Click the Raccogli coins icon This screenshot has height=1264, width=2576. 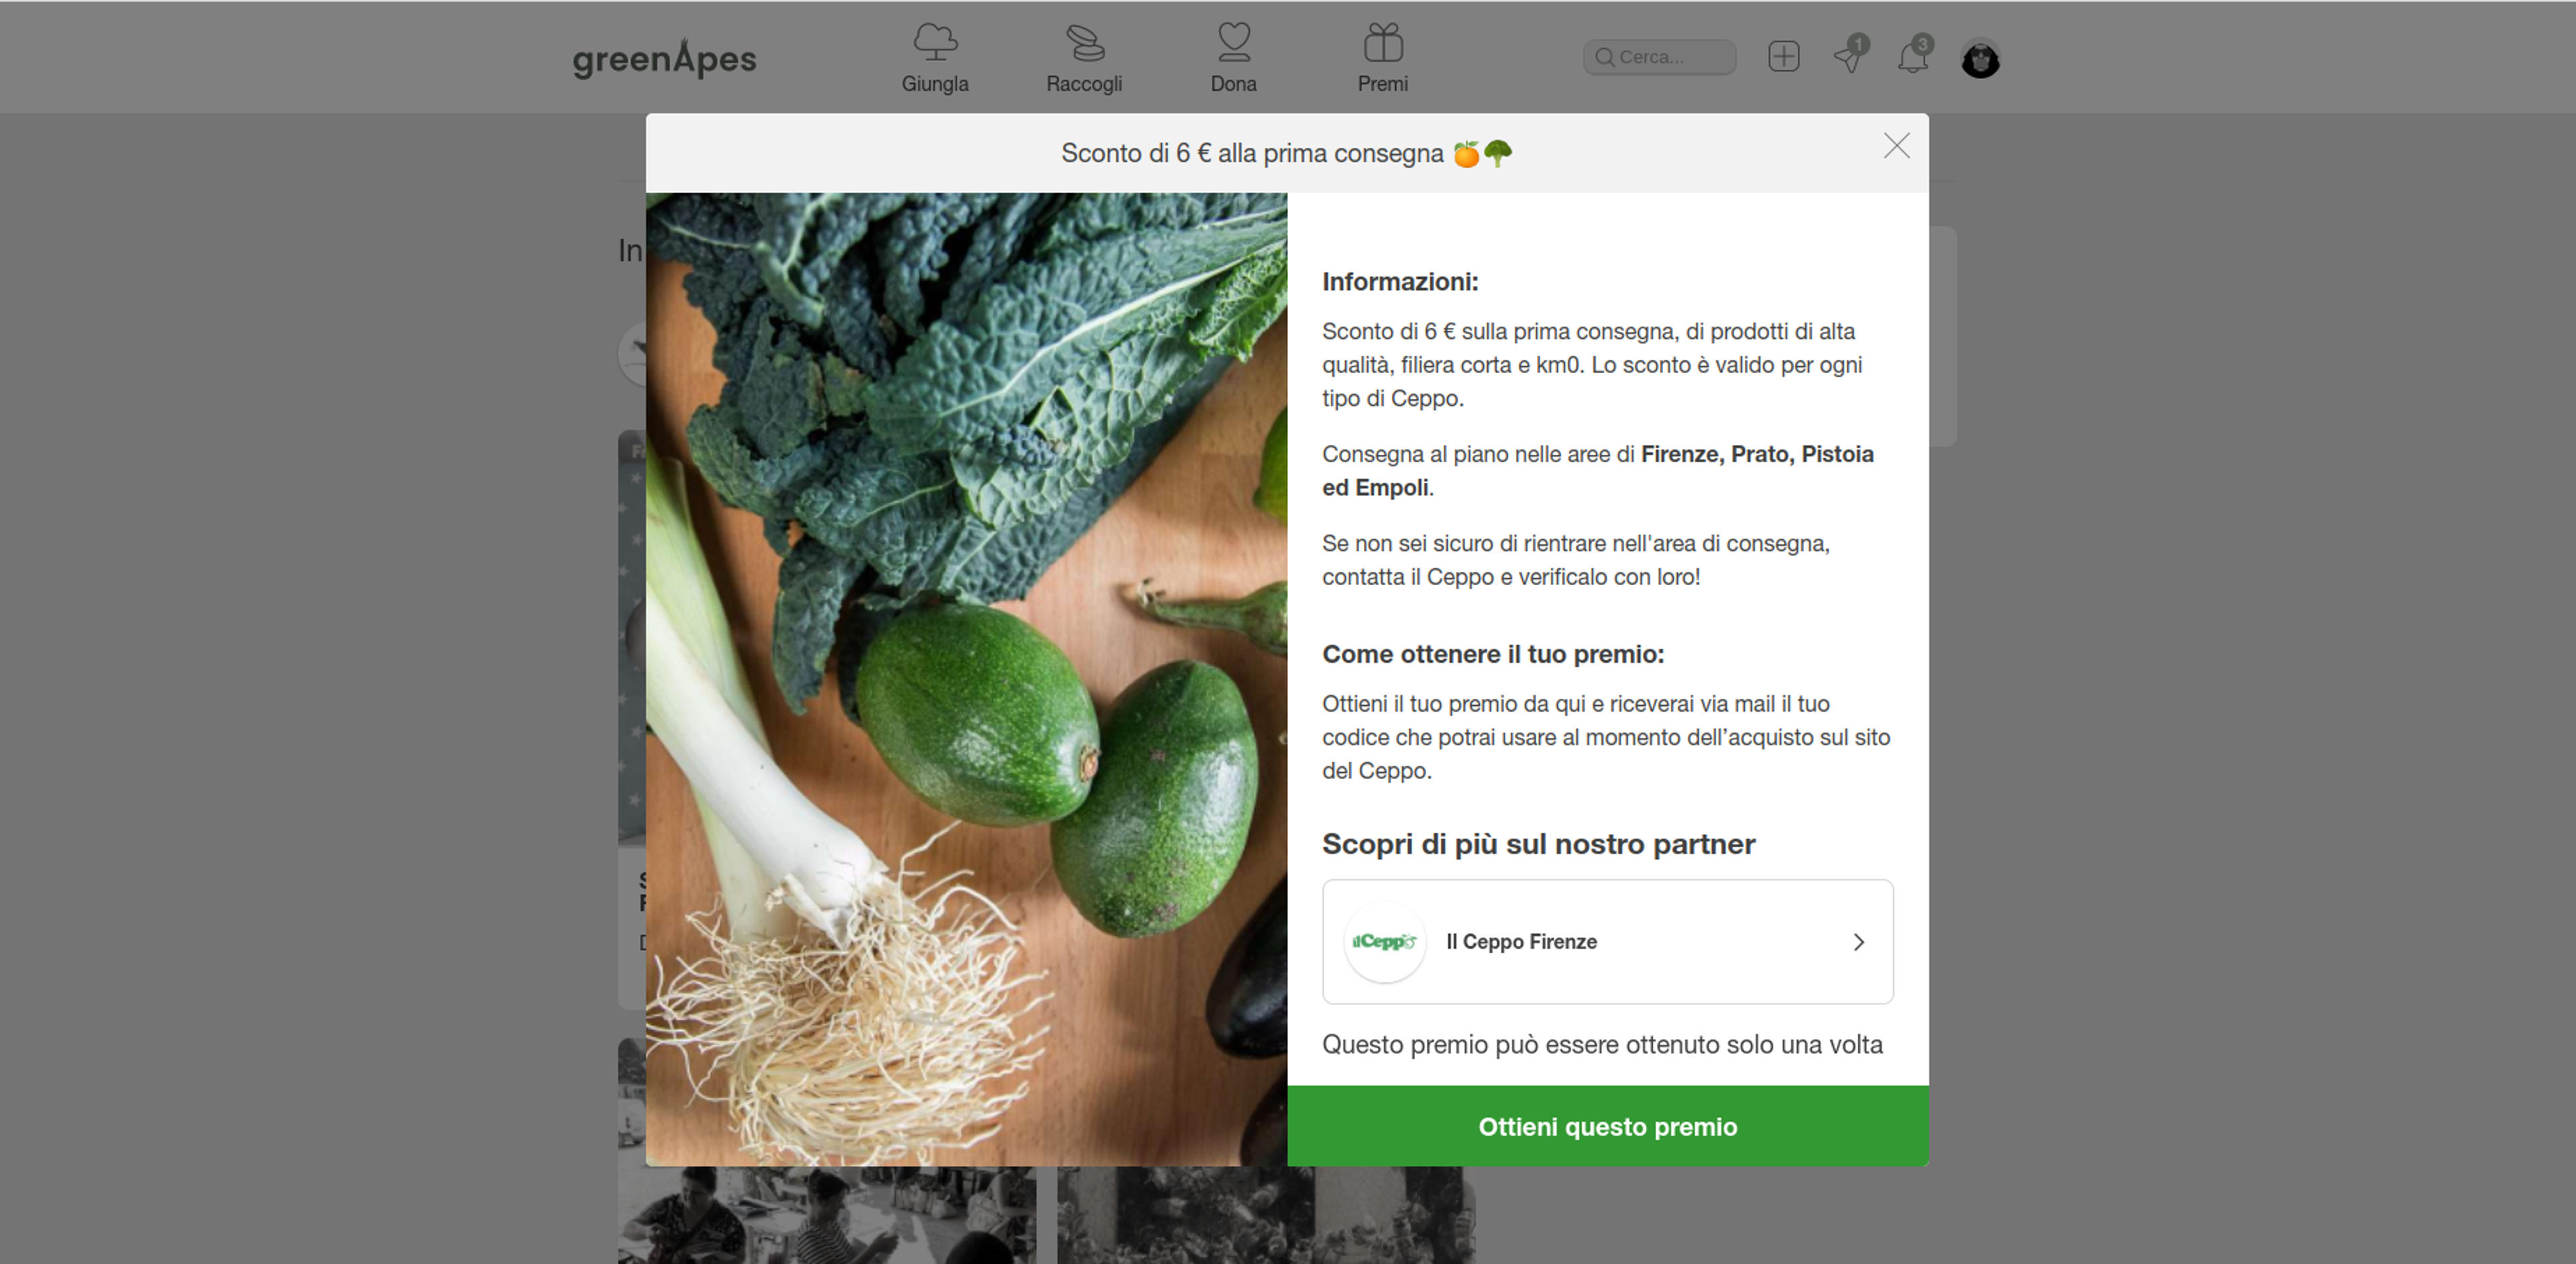[x=1085, y=42]
